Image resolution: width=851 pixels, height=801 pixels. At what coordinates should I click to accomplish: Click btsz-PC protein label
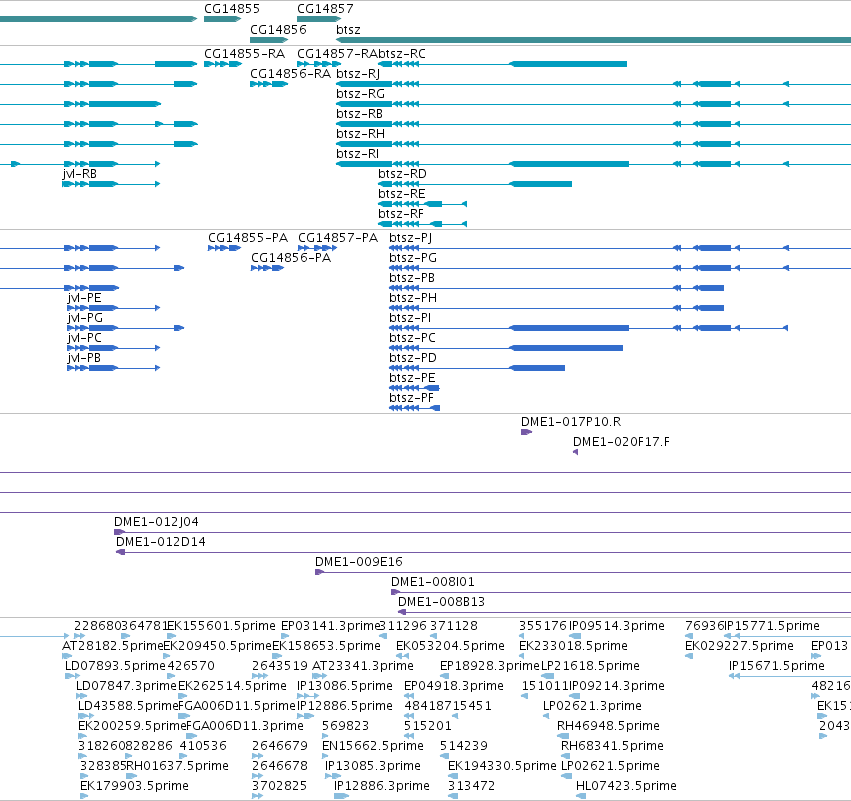412,338
